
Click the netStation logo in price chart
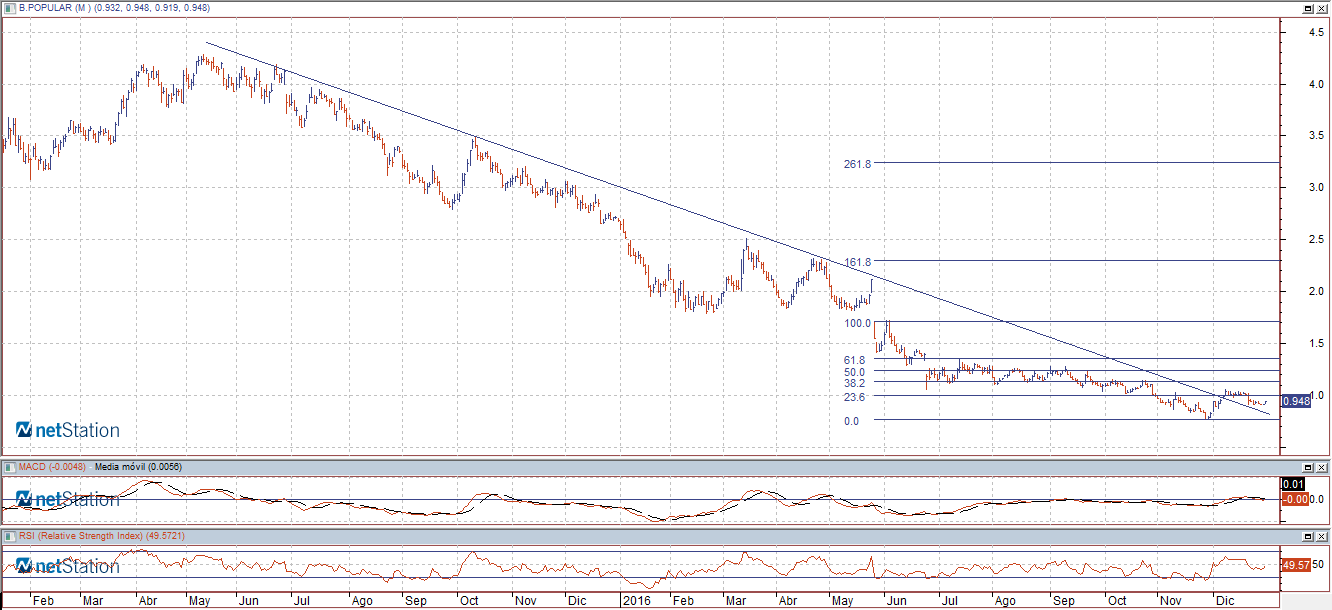(68, 430)
